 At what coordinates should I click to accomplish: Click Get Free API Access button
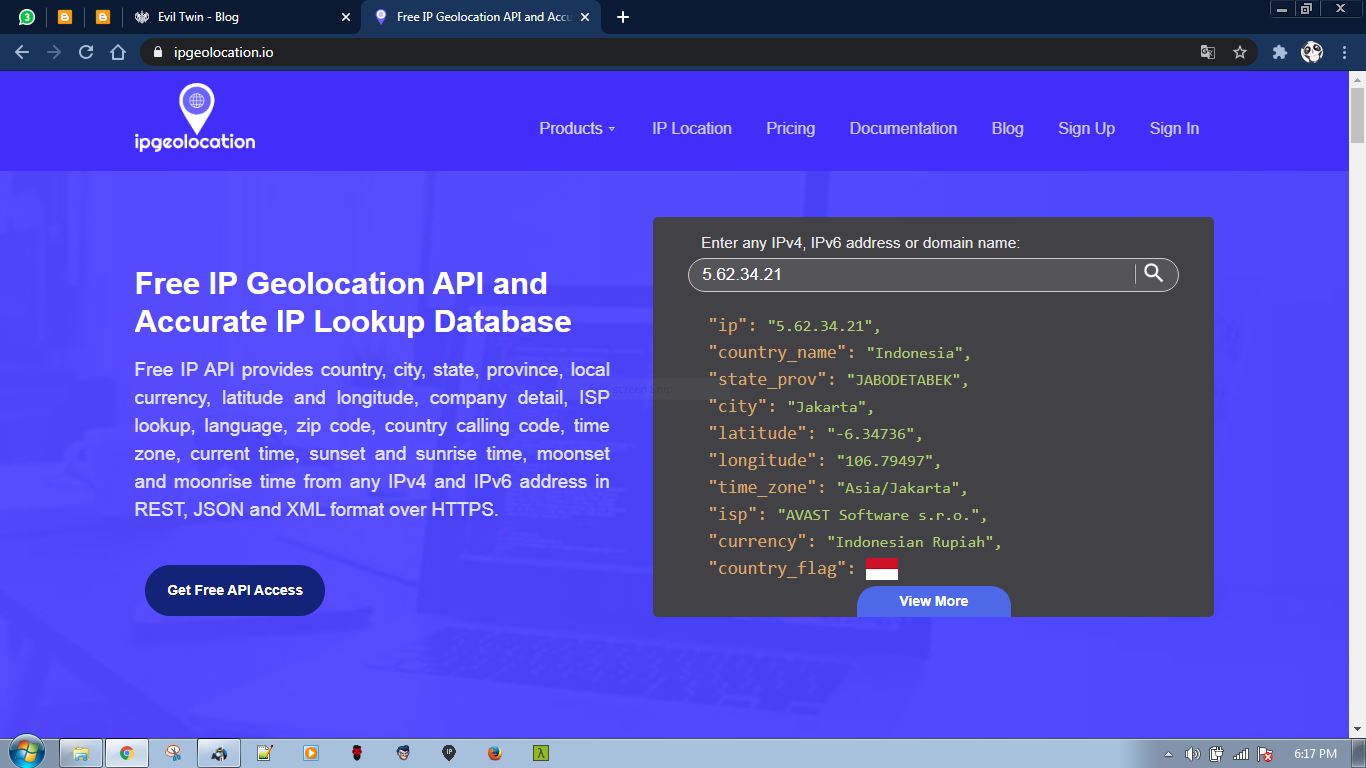point(235,590)
